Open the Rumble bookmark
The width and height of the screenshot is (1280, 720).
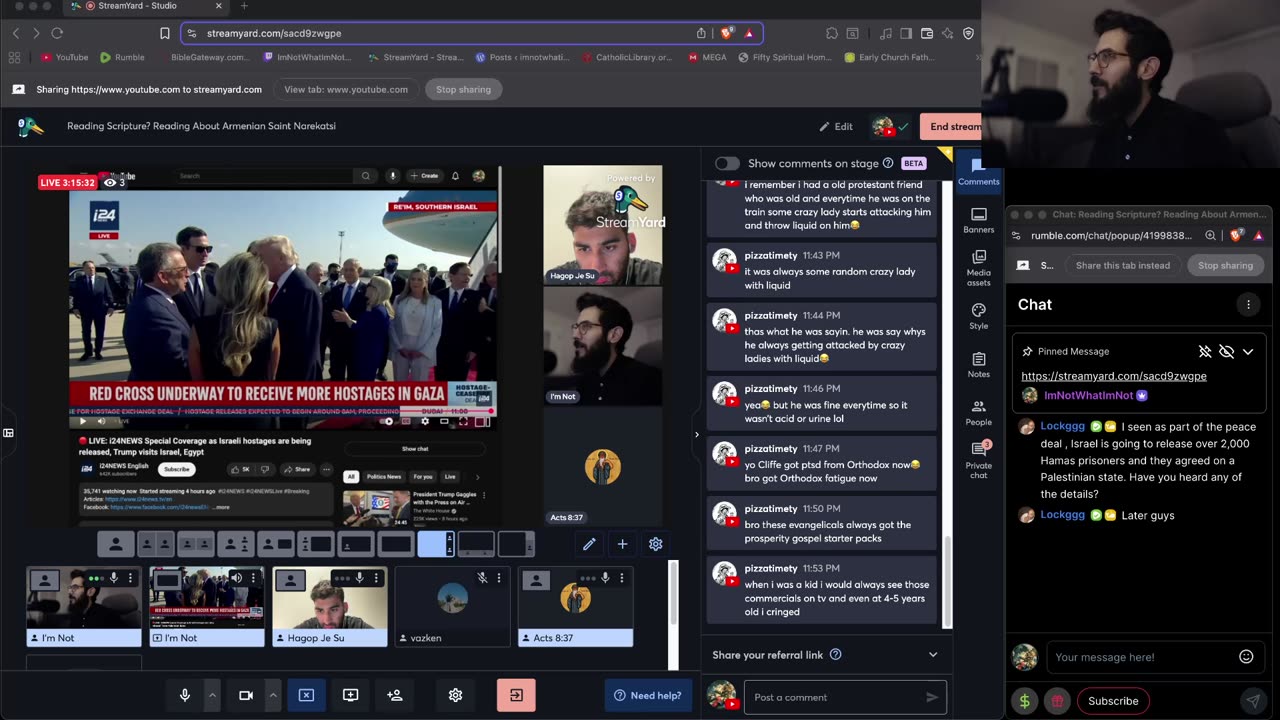click(x=122, y=58)
